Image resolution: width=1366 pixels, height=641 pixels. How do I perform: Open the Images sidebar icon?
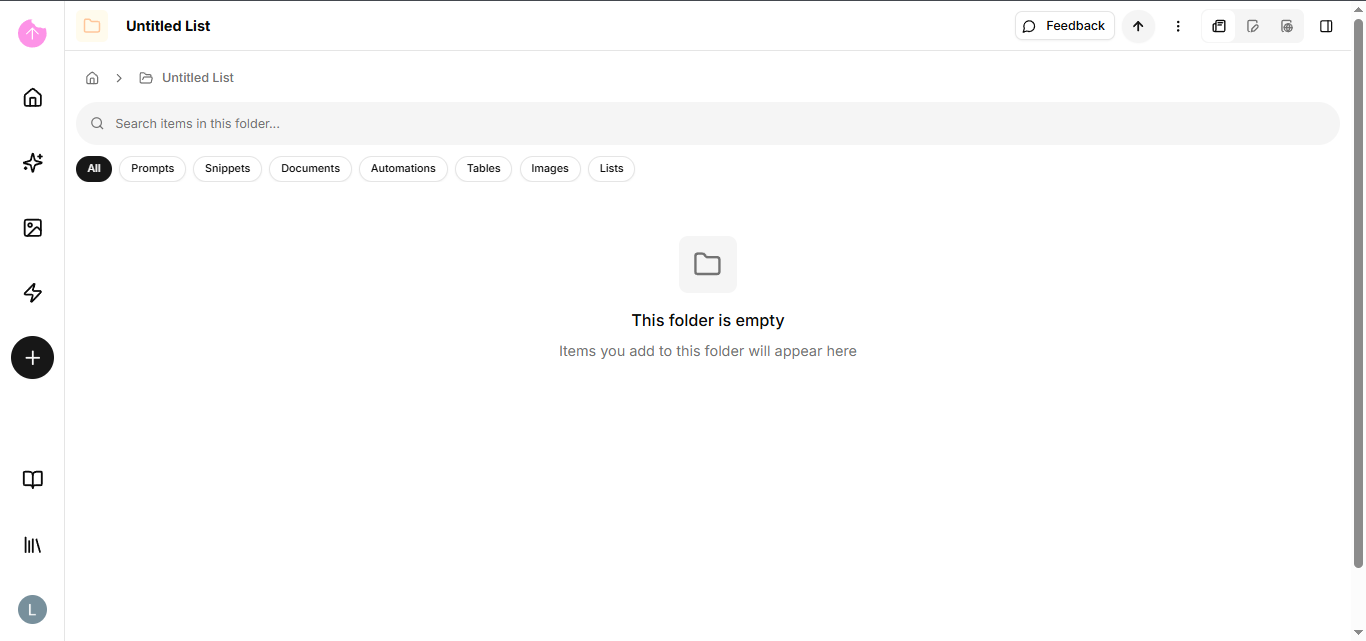32,228
